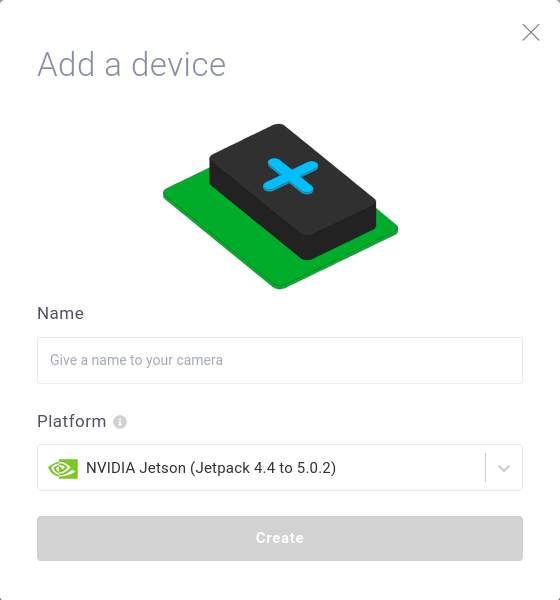Click the black device module illustration
The image size is (560, 600).
[293, 192]
